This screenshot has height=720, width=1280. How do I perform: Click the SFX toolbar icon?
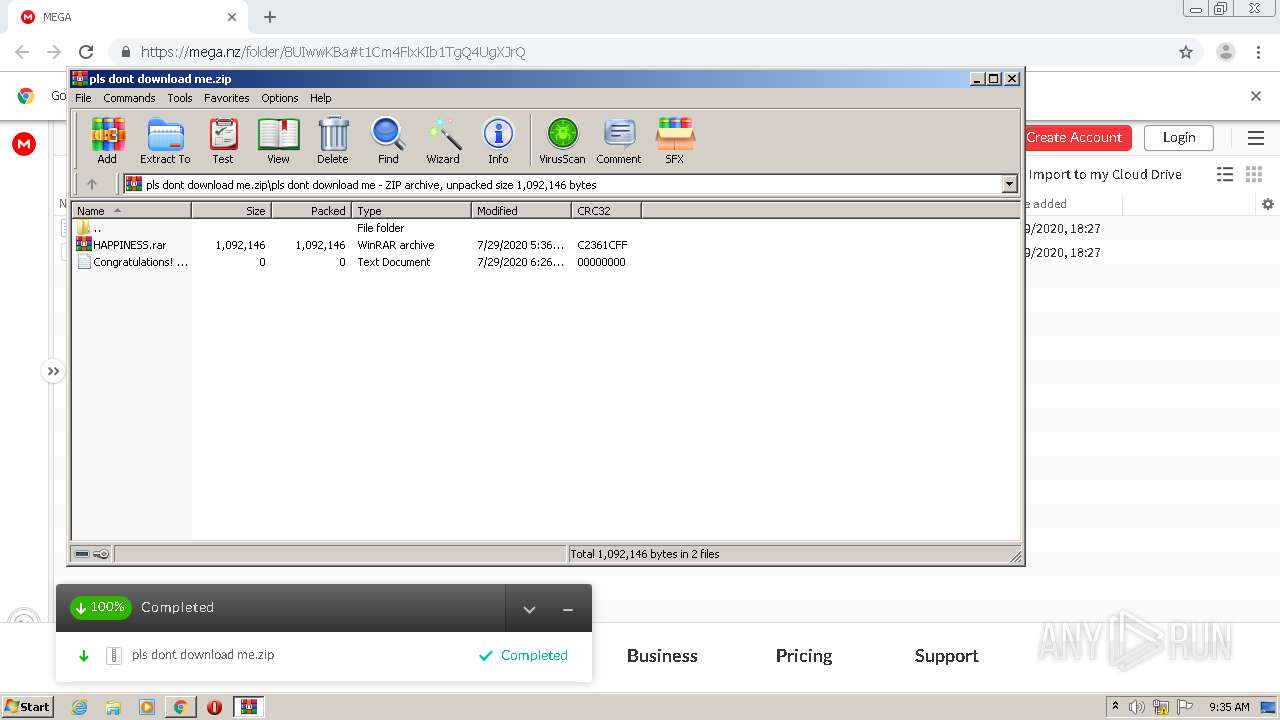(x=675, y=140)
